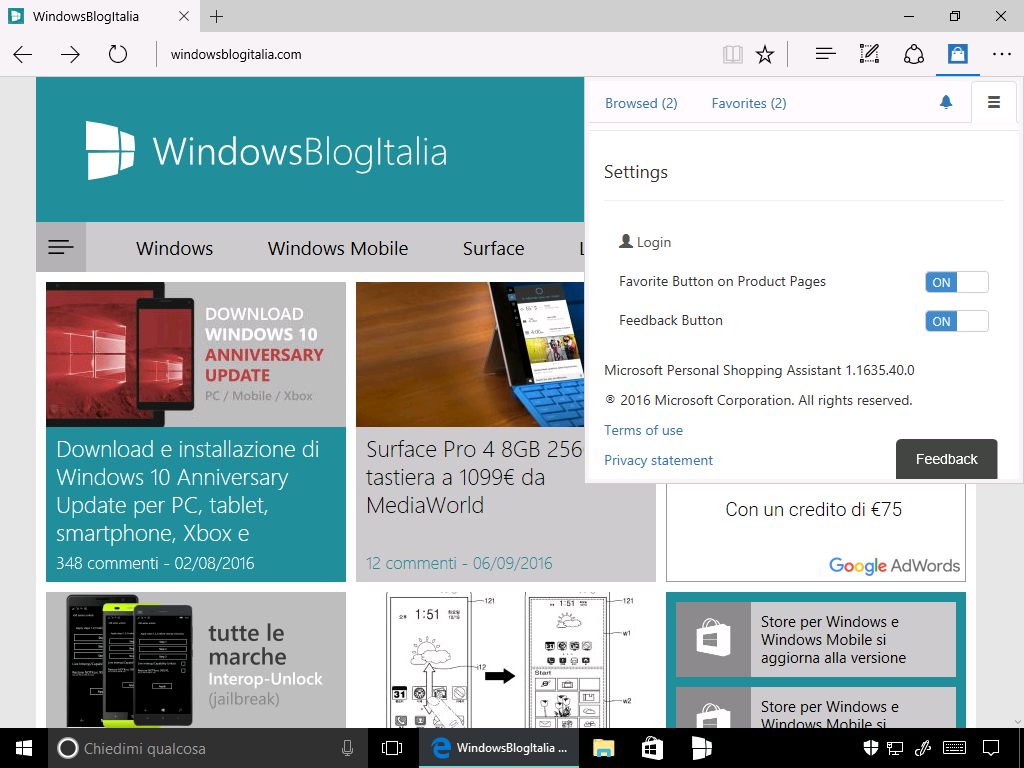The height and width of the screenshot is (768, 1024).
Task: Open the WindowsBlogItalia site navigation hamburger
Action: coord(61,247)
